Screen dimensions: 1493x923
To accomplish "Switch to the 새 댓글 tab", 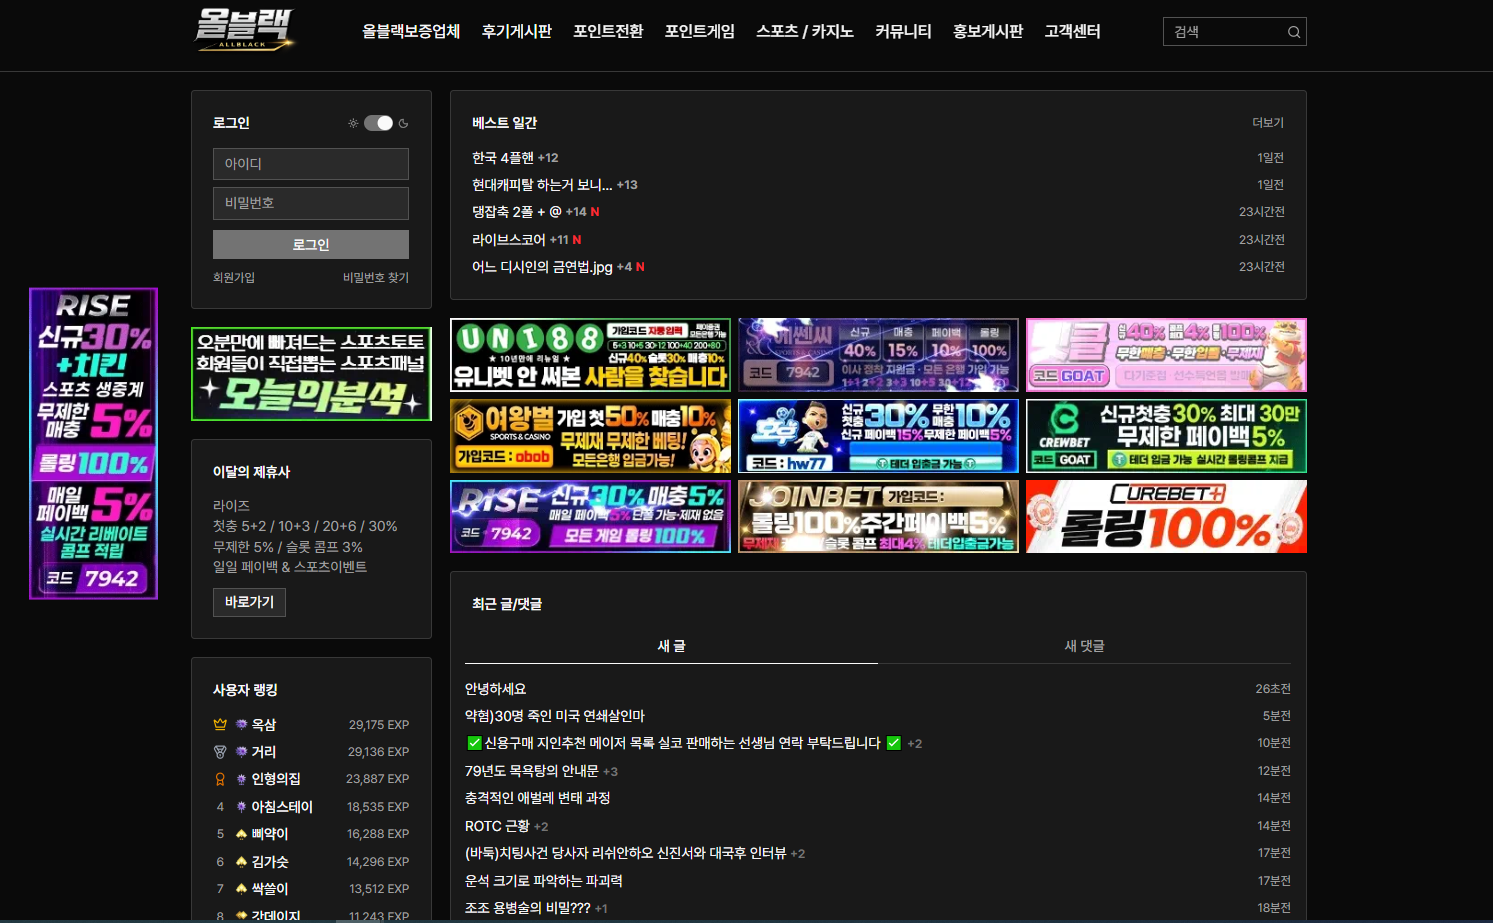I will [x=1084, y=646].
